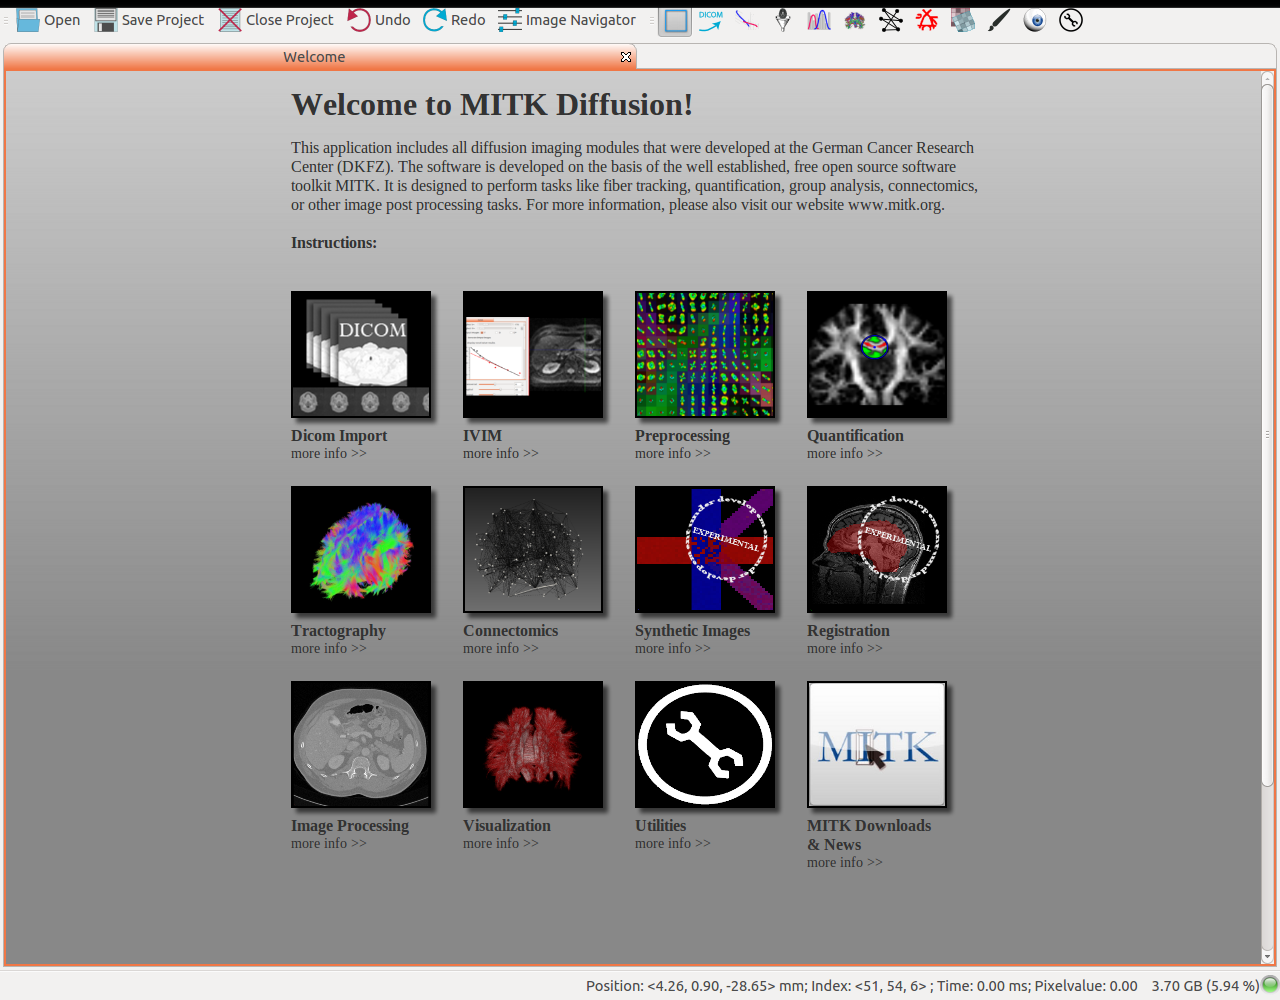Click the Connectomics network thumbnail
1280x1000 pixels.
pyautogui.click(x=533, y=549)
